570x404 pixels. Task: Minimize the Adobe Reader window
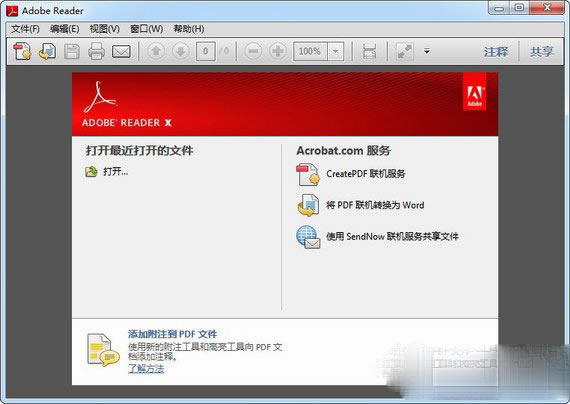coord(499,8)
